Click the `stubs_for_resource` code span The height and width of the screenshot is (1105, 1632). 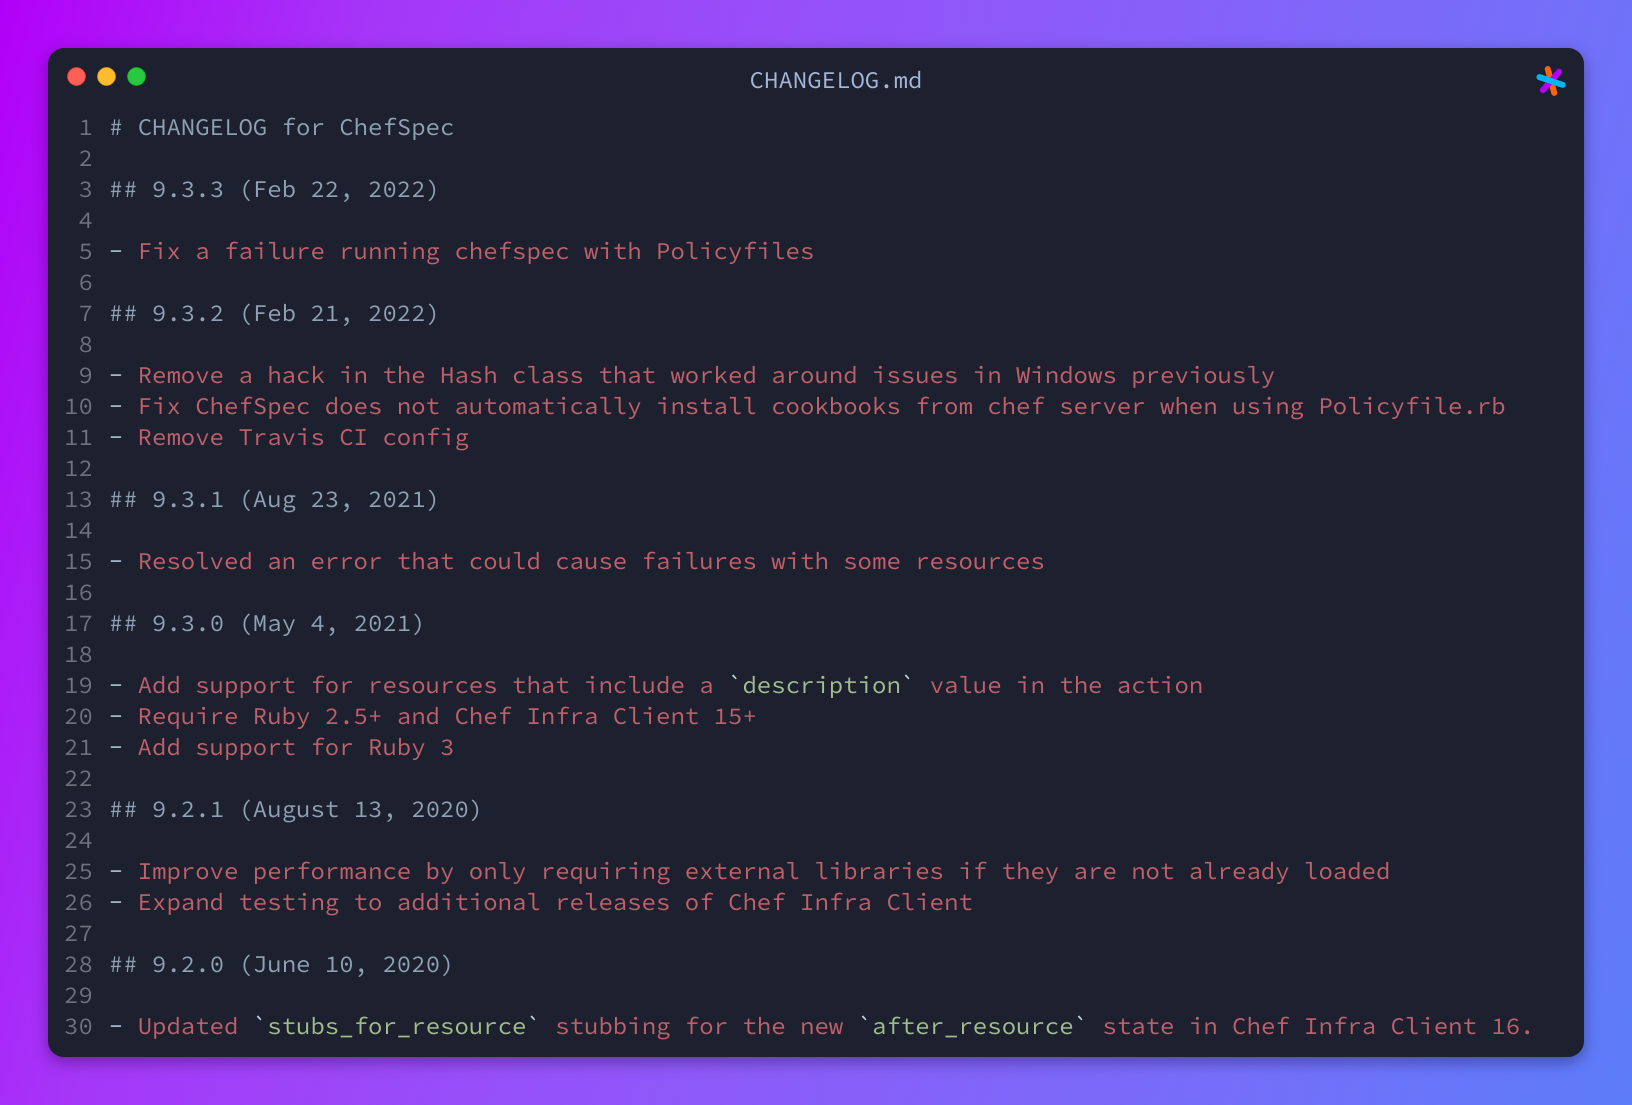click(x=397, y=1027)
